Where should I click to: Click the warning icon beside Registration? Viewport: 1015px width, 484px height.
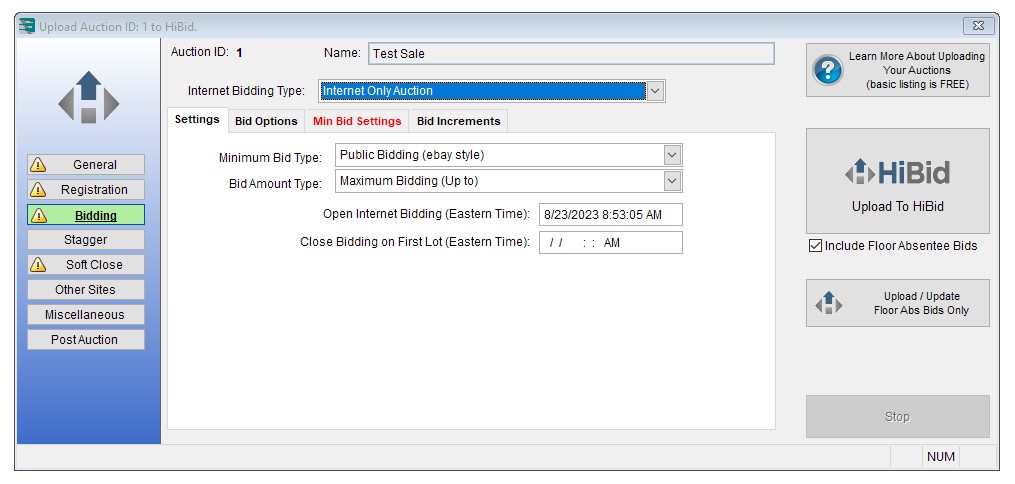point(38,190)
